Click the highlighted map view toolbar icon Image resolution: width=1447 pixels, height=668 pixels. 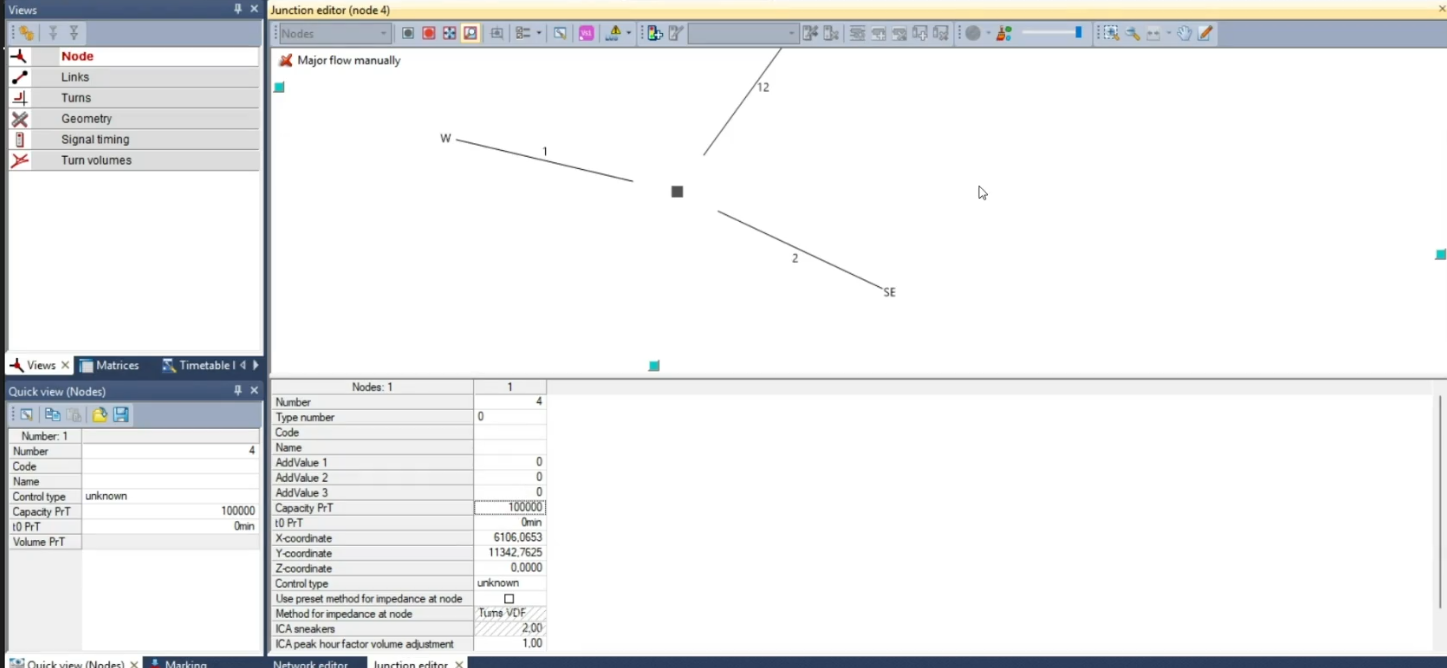(470, 33)
